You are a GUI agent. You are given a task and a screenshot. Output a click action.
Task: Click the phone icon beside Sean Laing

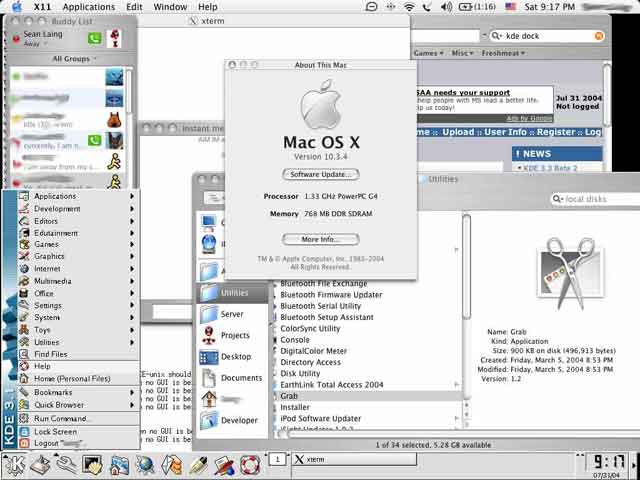pyautogui.click(x=95, y=39)
